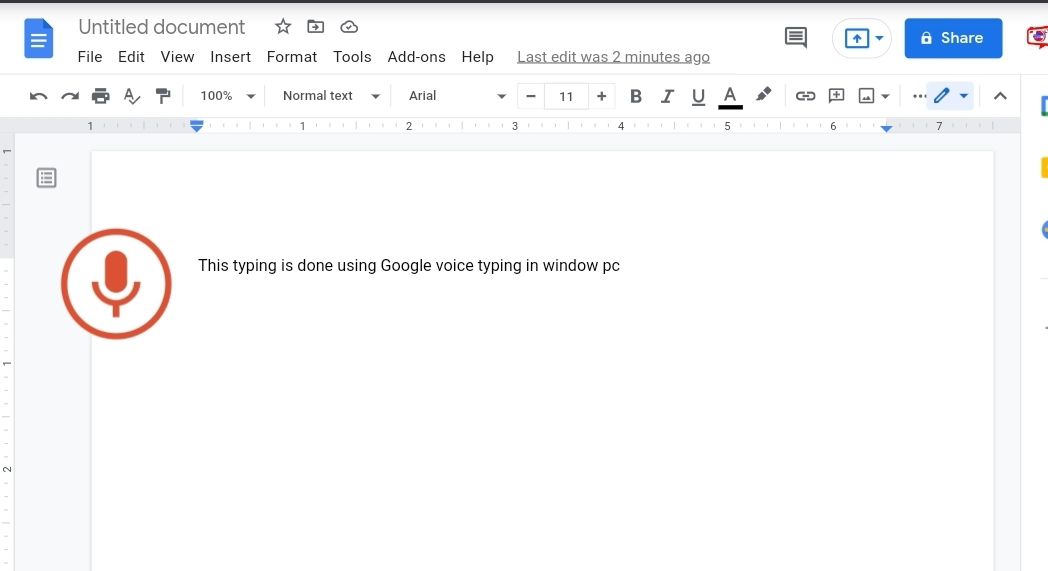Viewport: 1048px width, 571px height.
Task: Open the More toolbar options ellipsis
Action: pos(919,96)
